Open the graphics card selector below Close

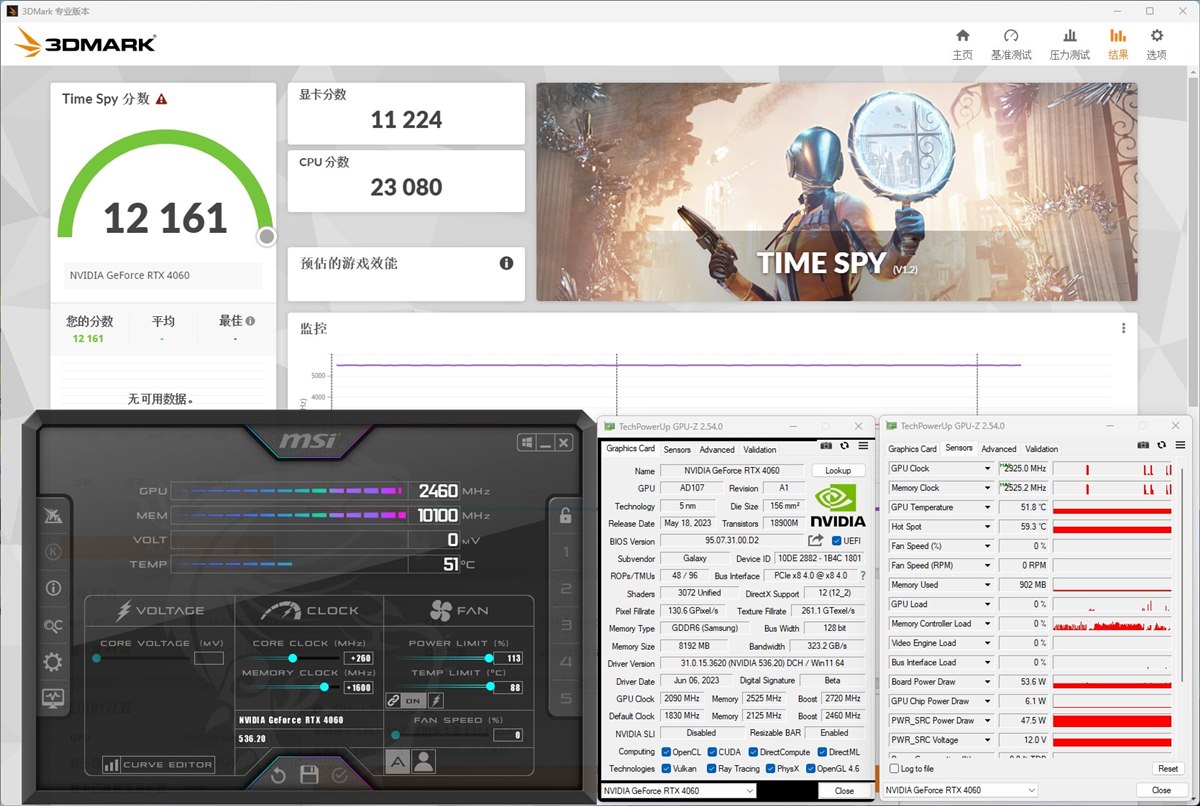coord(676,790)
